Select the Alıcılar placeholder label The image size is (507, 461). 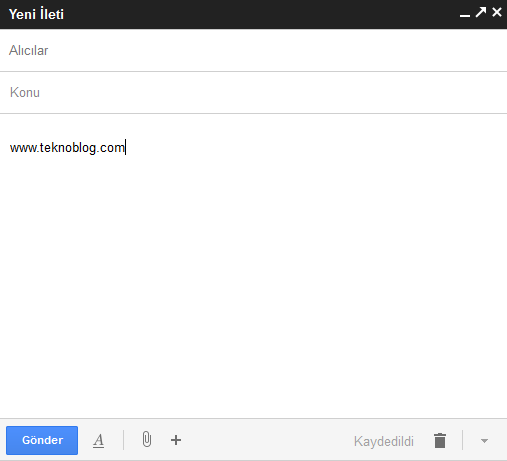pos(28,51)
